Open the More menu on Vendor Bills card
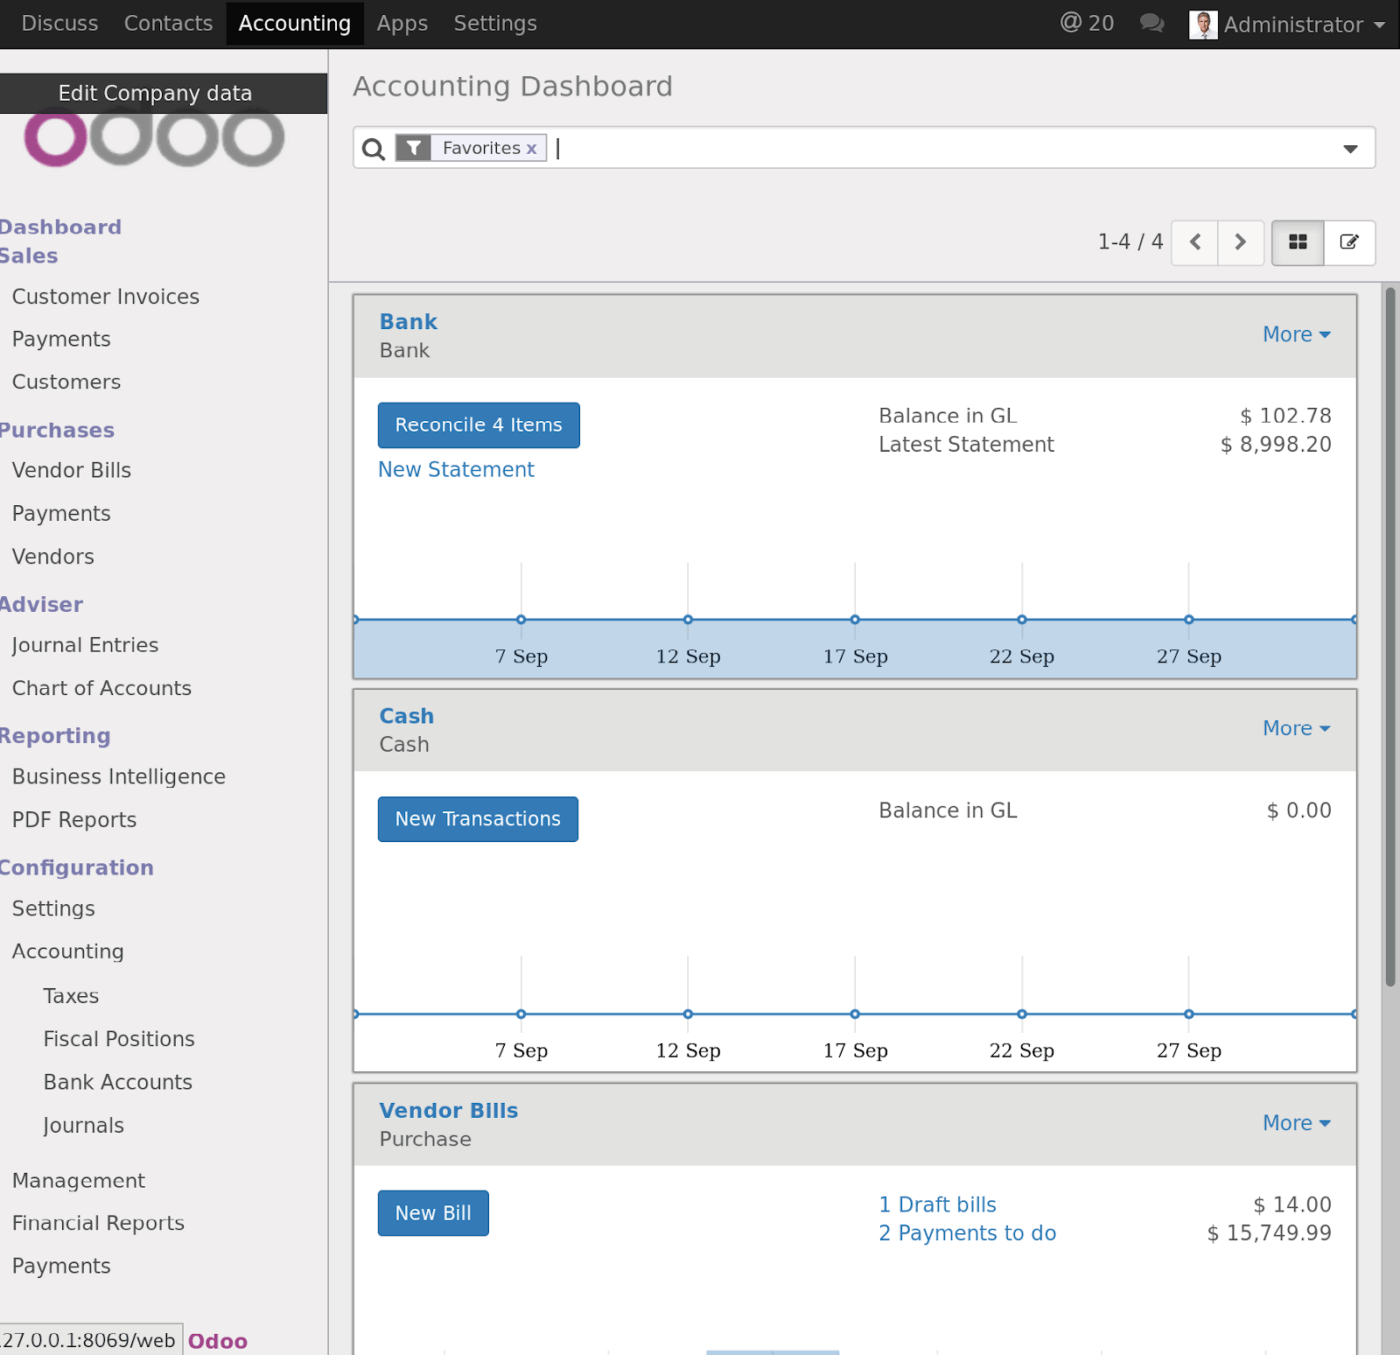1400x1355 pixels. (1296, 1122)
